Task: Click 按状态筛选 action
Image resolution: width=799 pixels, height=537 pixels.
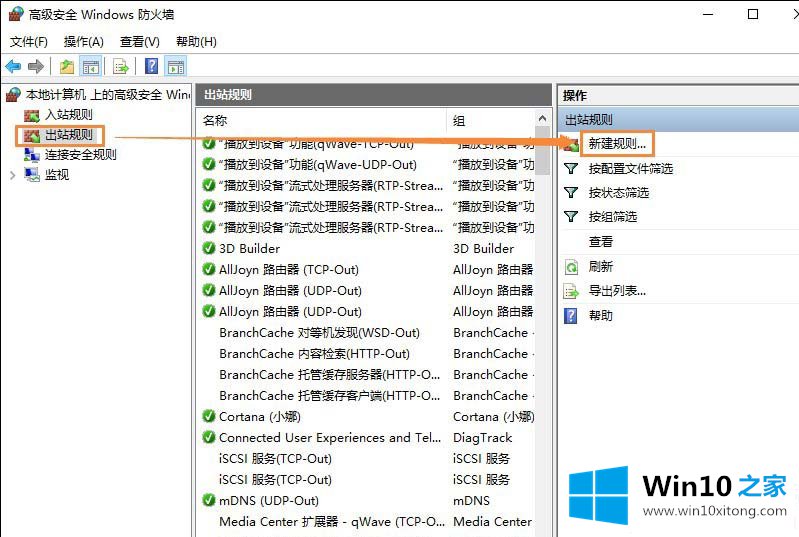Action: point(619,193)
